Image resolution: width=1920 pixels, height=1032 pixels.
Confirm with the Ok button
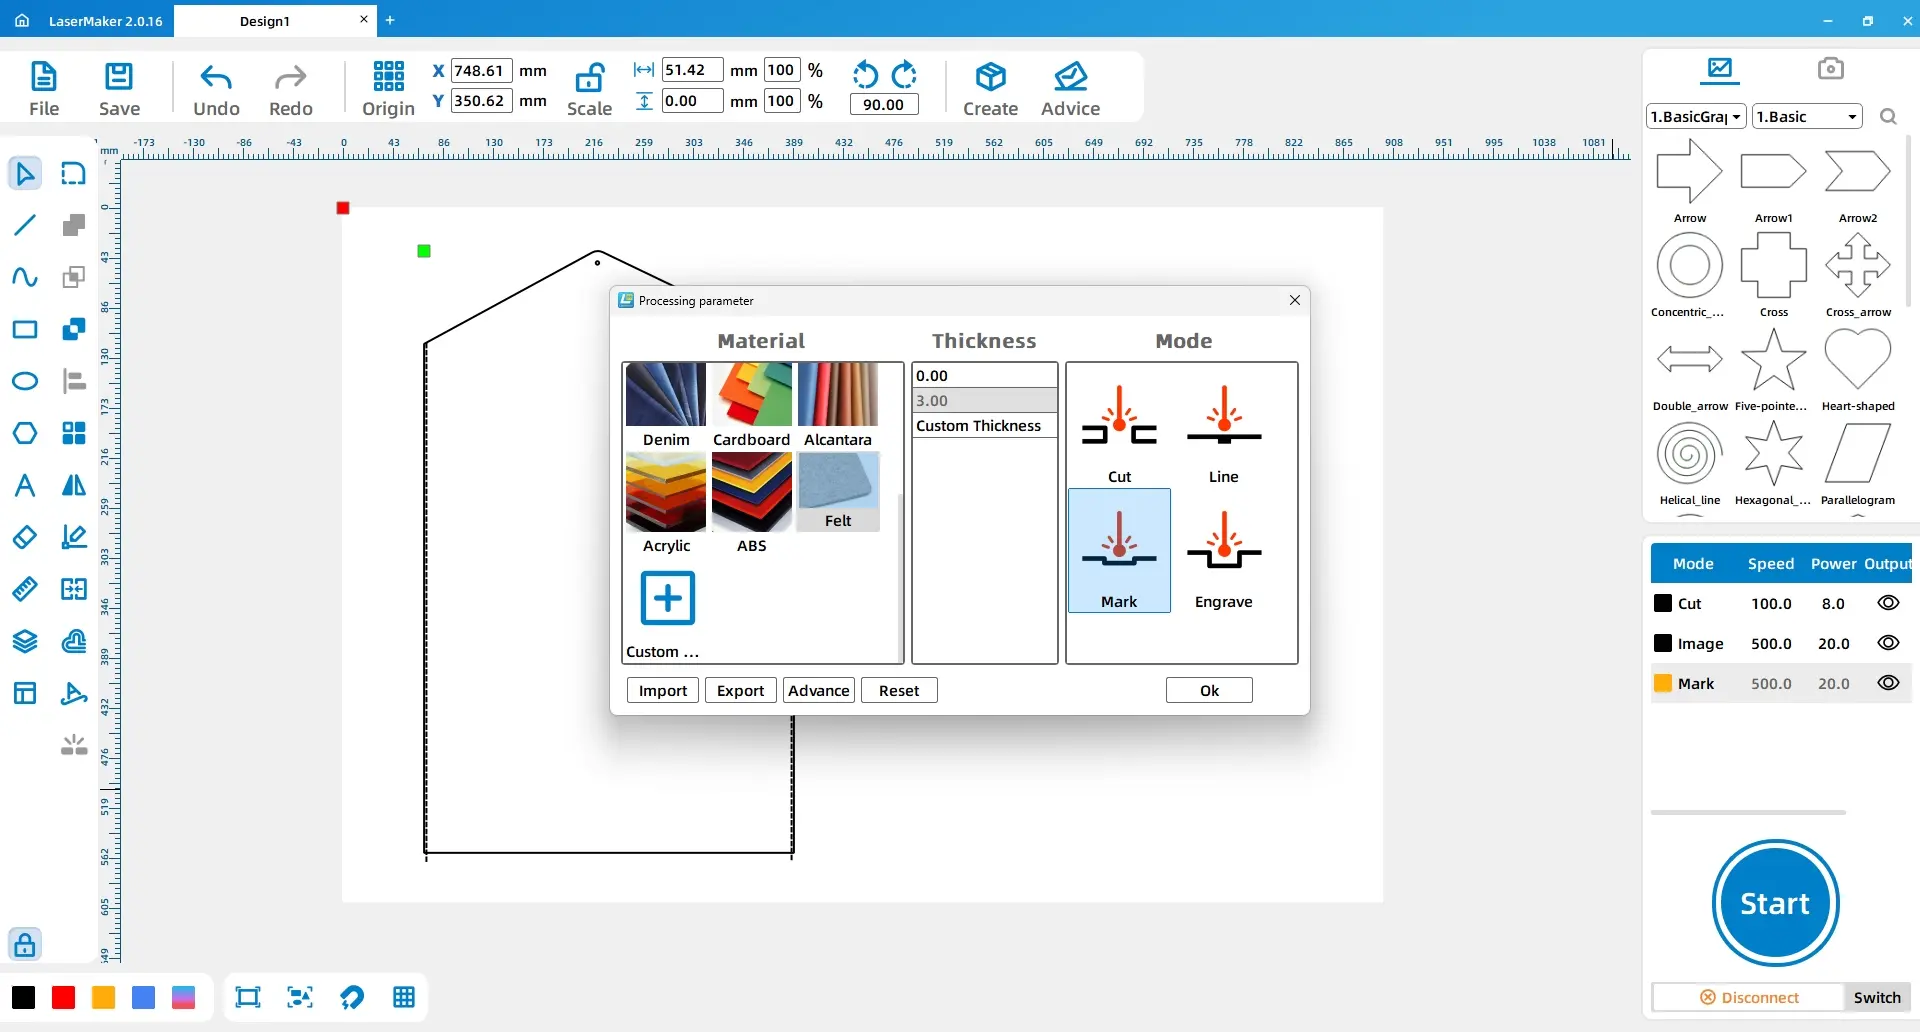[x=1209, y=690]
